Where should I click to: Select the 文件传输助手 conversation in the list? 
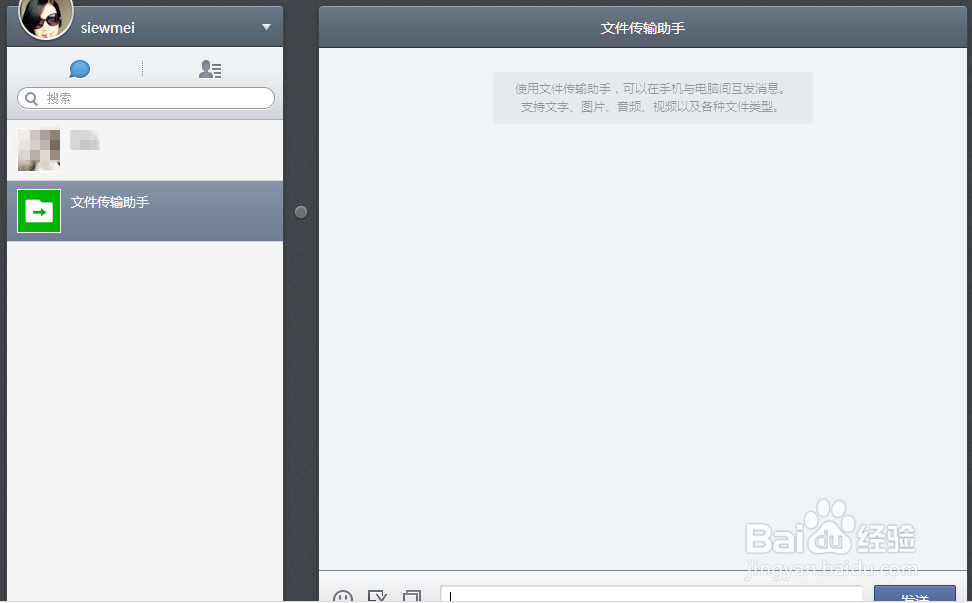145,211
